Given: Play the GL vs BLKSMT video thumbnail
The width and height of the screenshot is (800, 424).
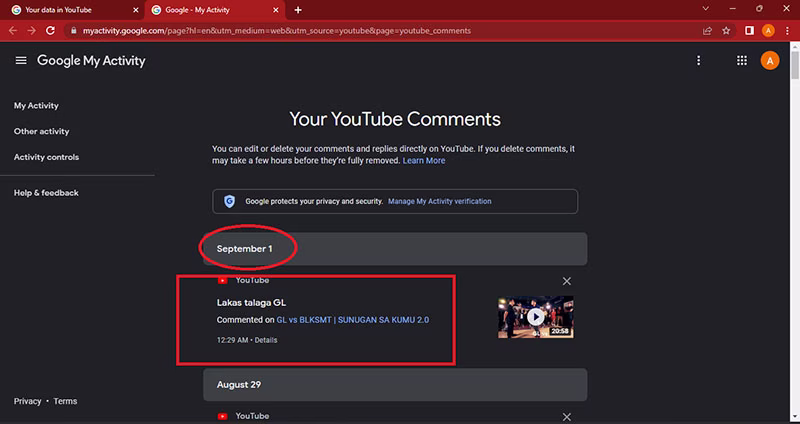Looking at the screenshot, I should tap(535, 317).
